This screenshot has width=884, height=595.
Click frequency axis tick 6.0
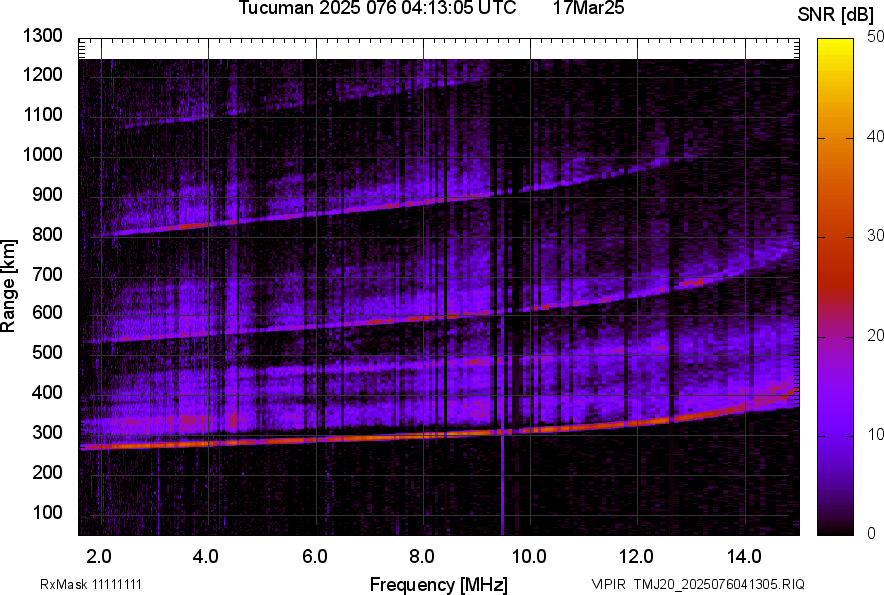[315, 557]
